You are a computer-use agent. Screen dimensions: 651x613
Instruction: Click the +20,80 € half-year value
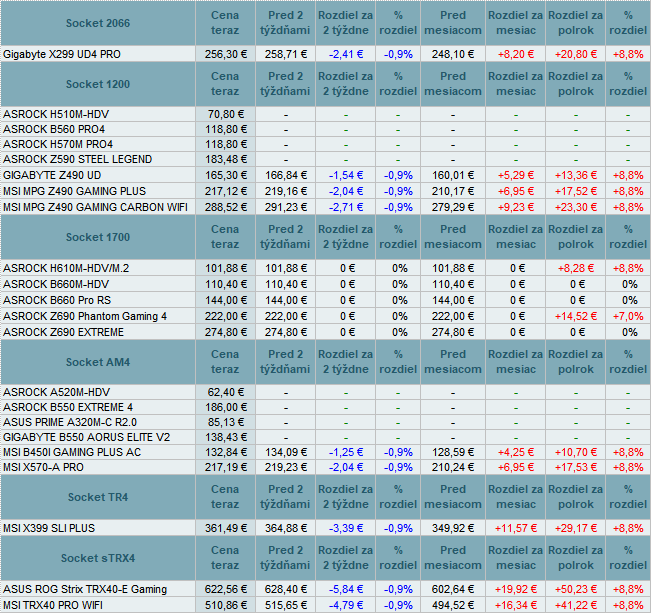(575, 54)
